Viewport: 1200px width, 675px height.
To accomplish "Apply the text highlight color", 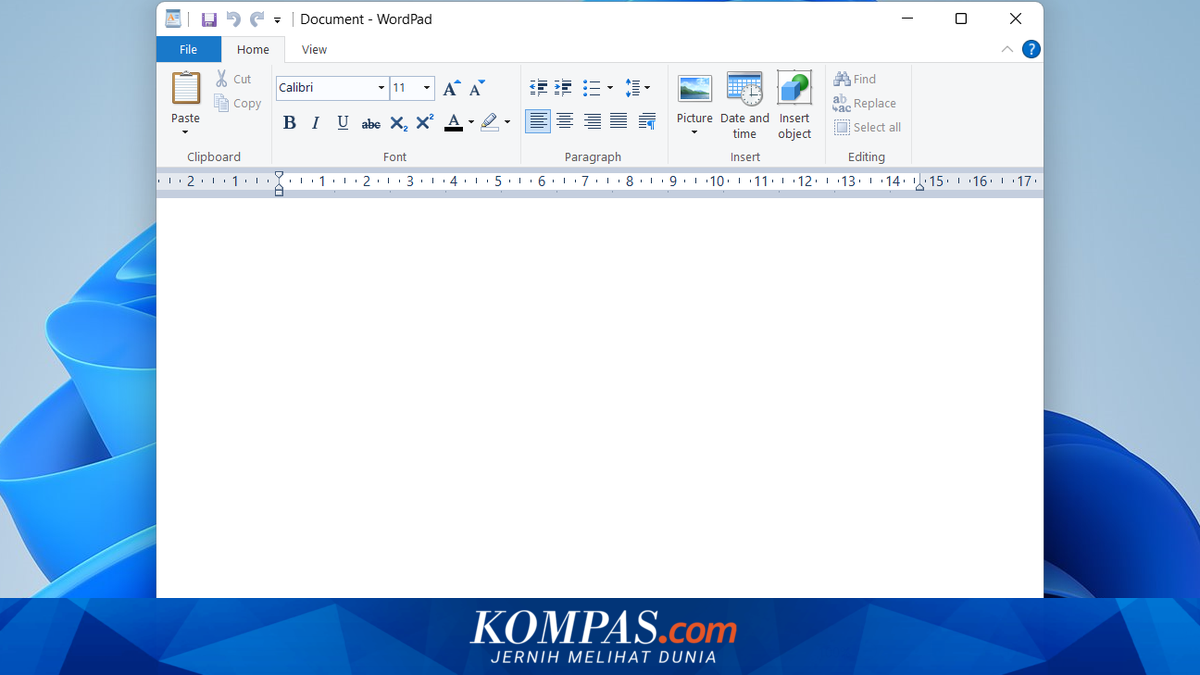I will (489, 123).
